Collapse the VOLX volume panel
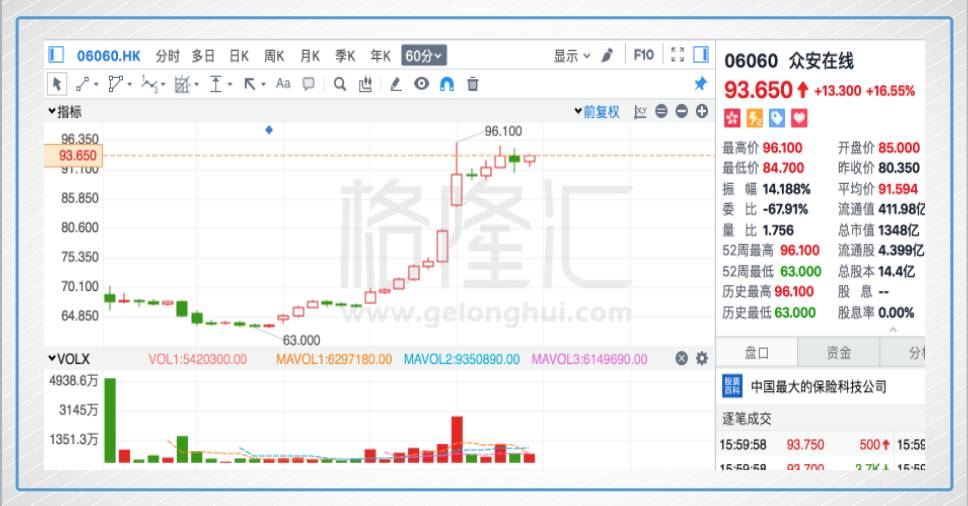 [x=52, y=359]
